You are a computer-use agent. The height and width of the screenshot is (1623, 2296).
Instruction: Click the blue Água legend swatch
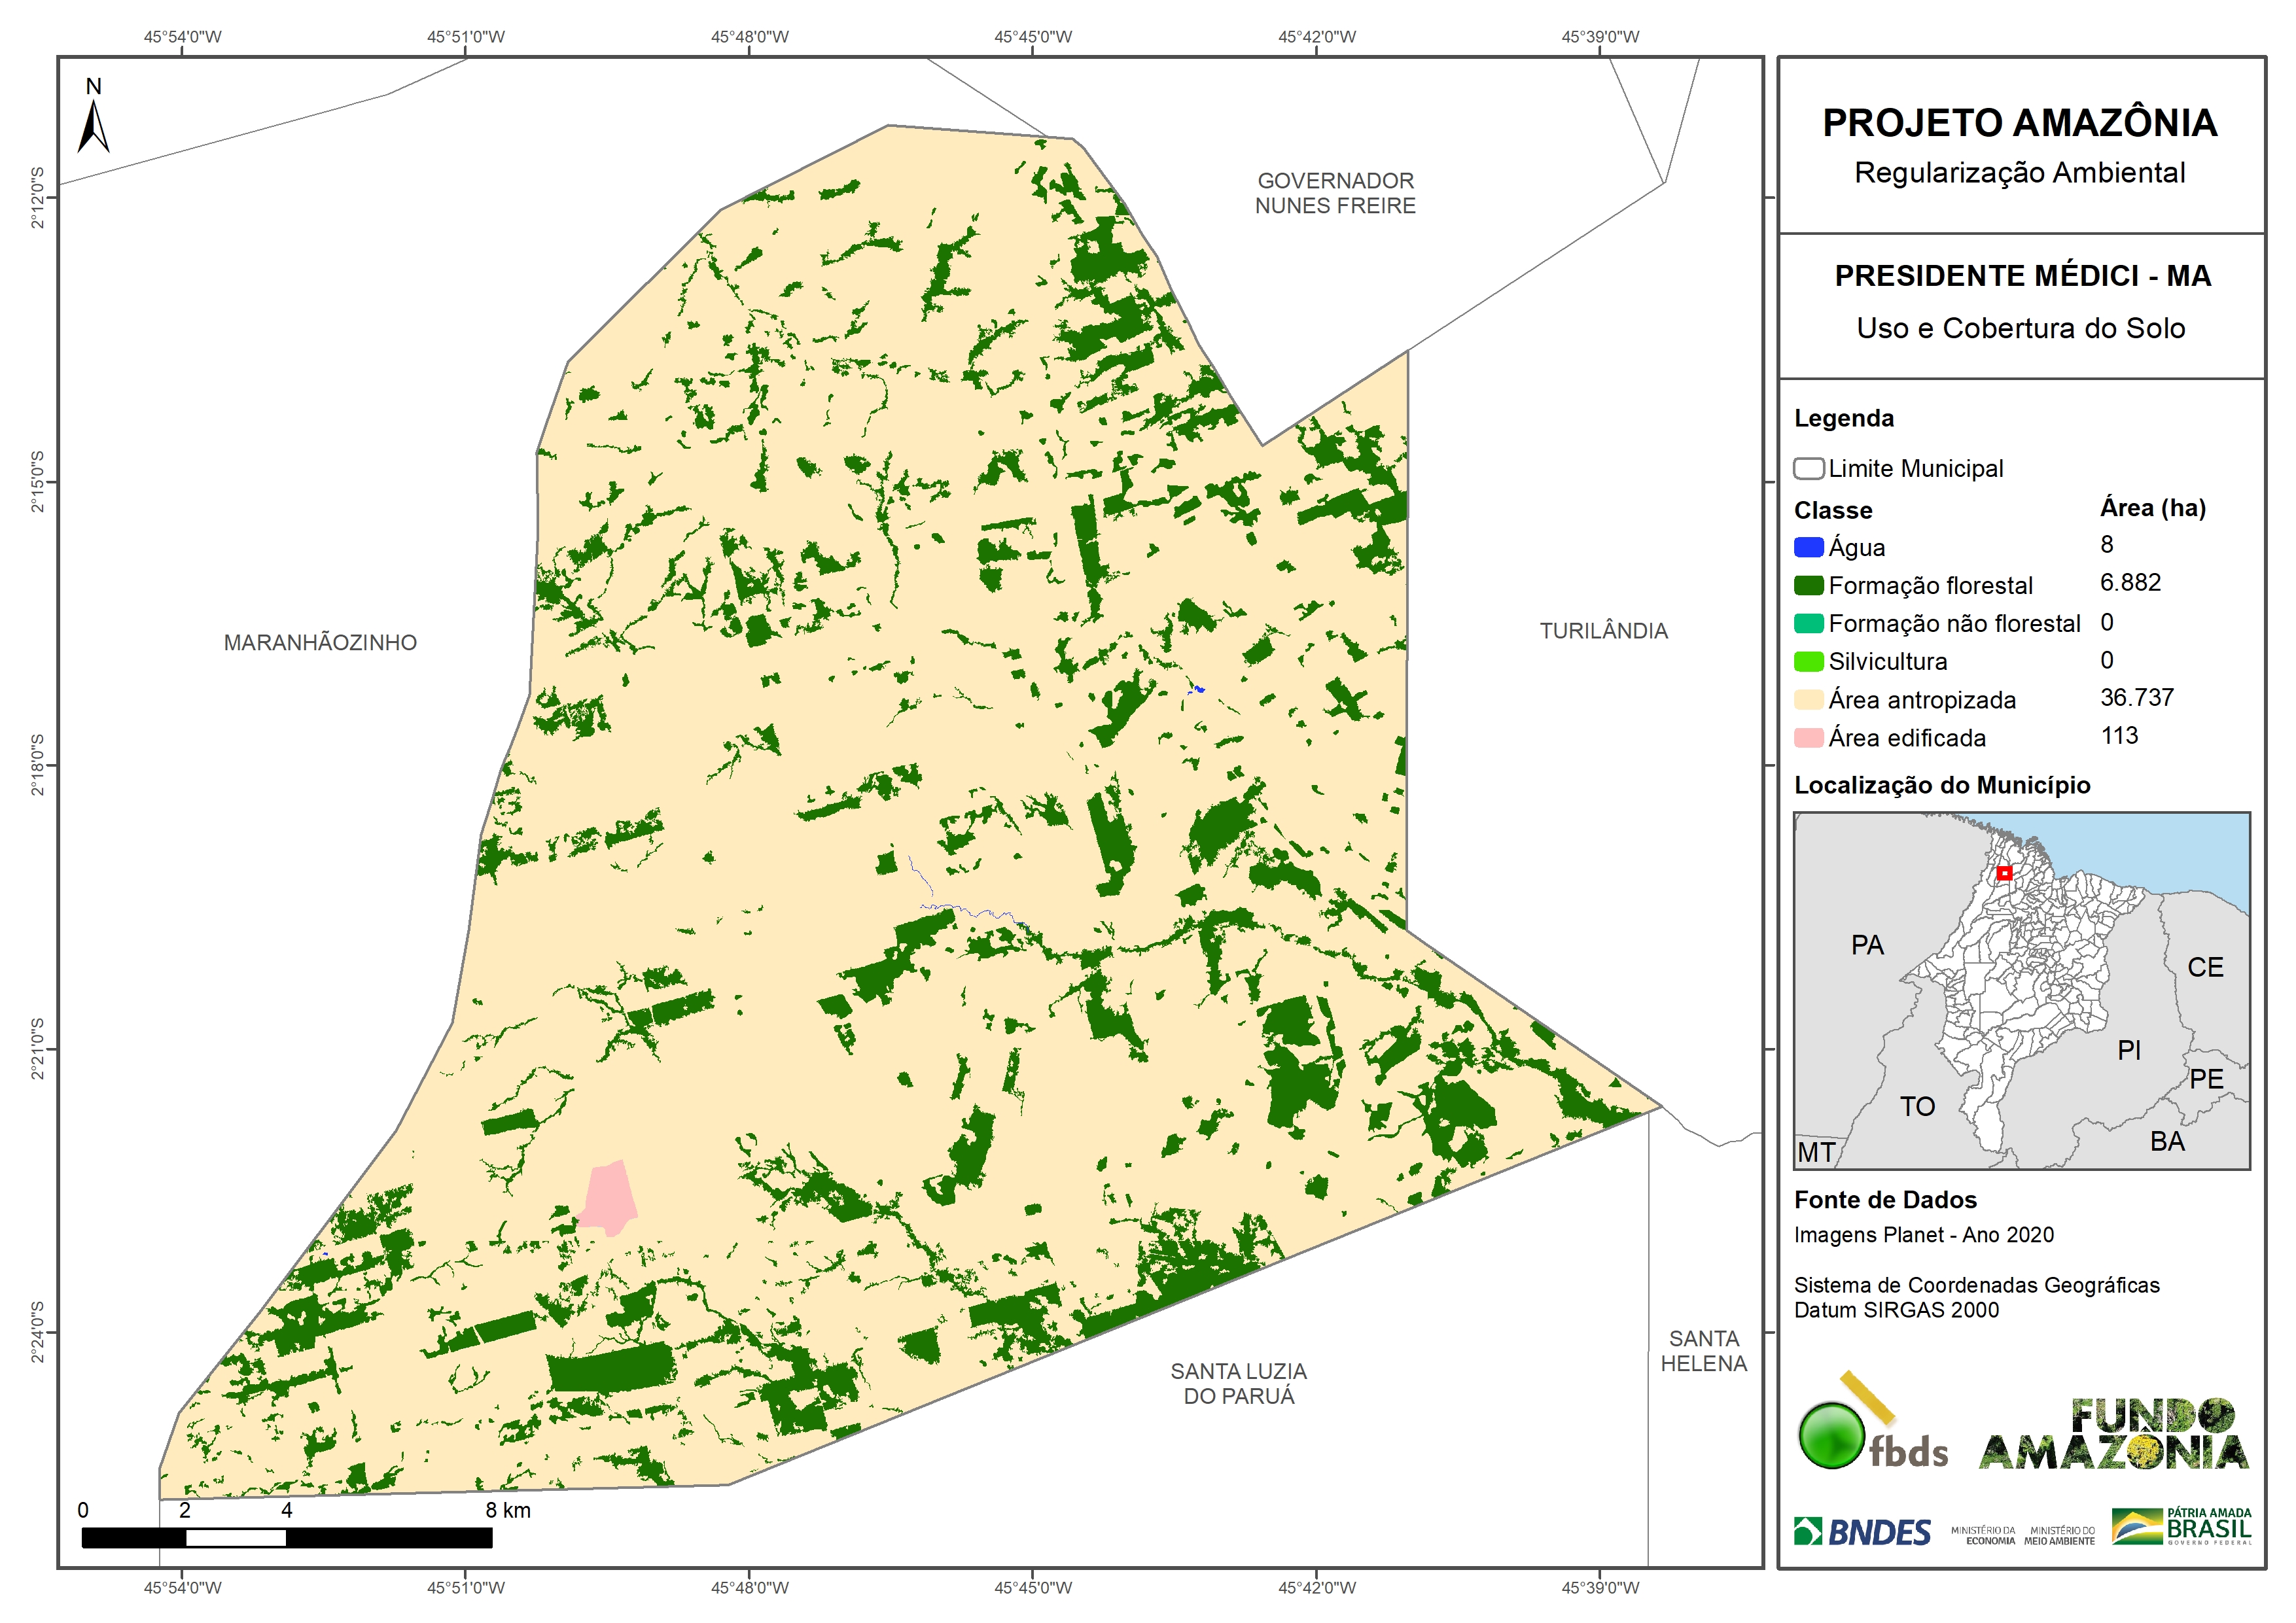click(x=1808, y=547)
